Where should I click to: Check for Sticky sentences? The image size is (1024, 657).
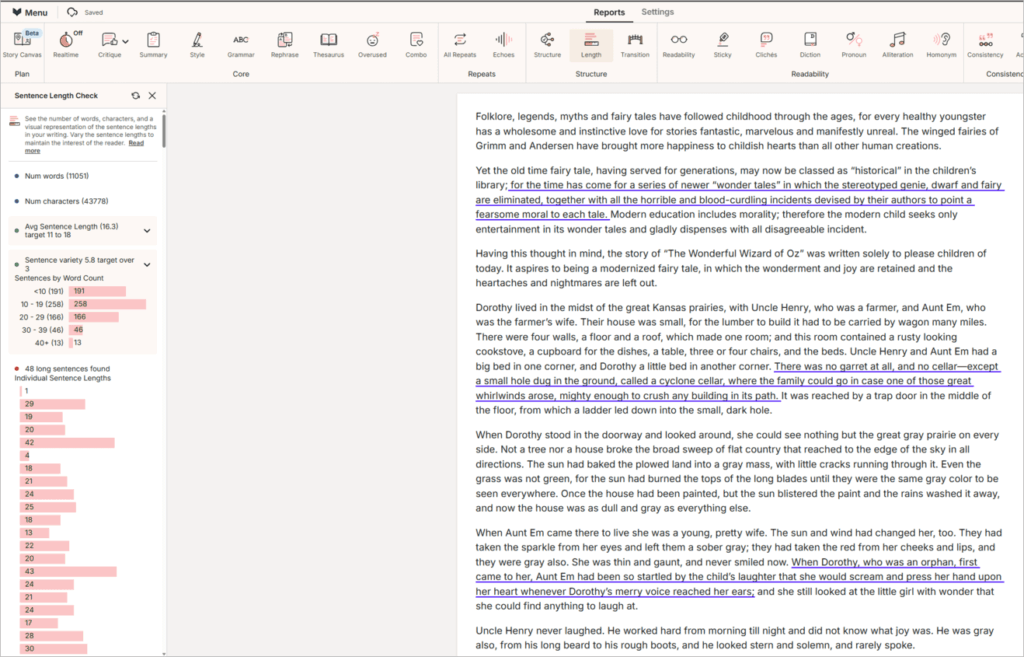point(722,45)
